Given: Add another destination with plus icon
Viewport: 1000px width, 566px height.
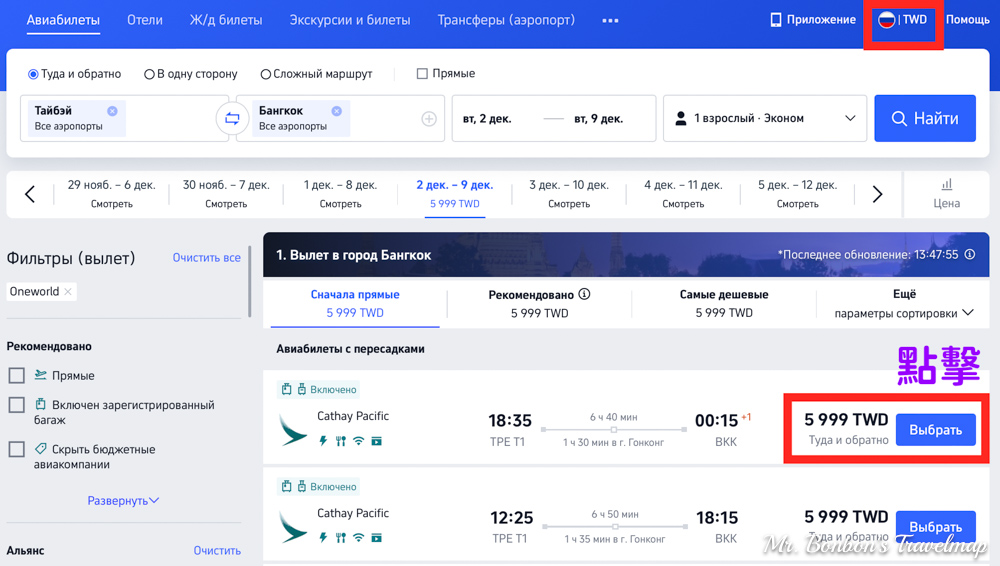Looking at the screenshot, I should [429, 119].
